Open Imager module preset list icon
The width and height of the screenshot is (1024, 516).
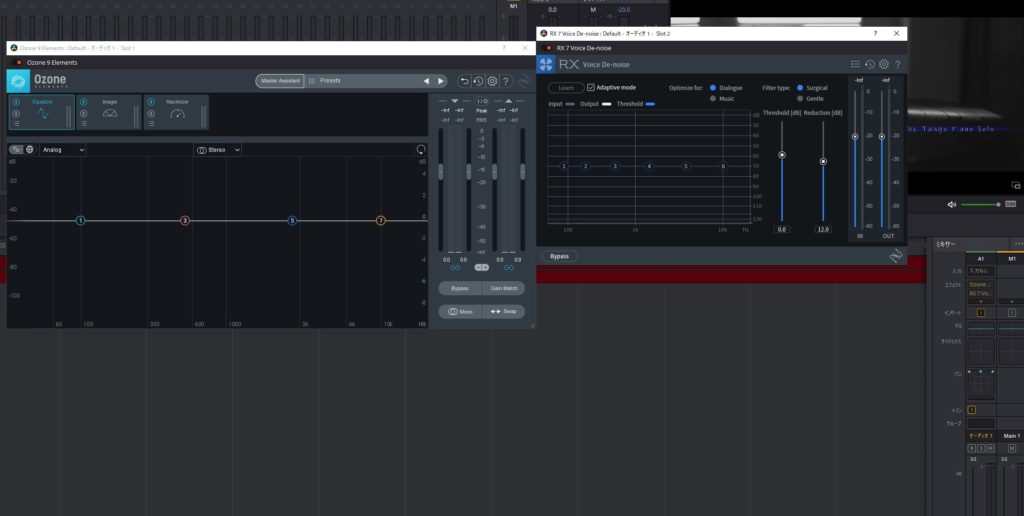pos(84,123)
